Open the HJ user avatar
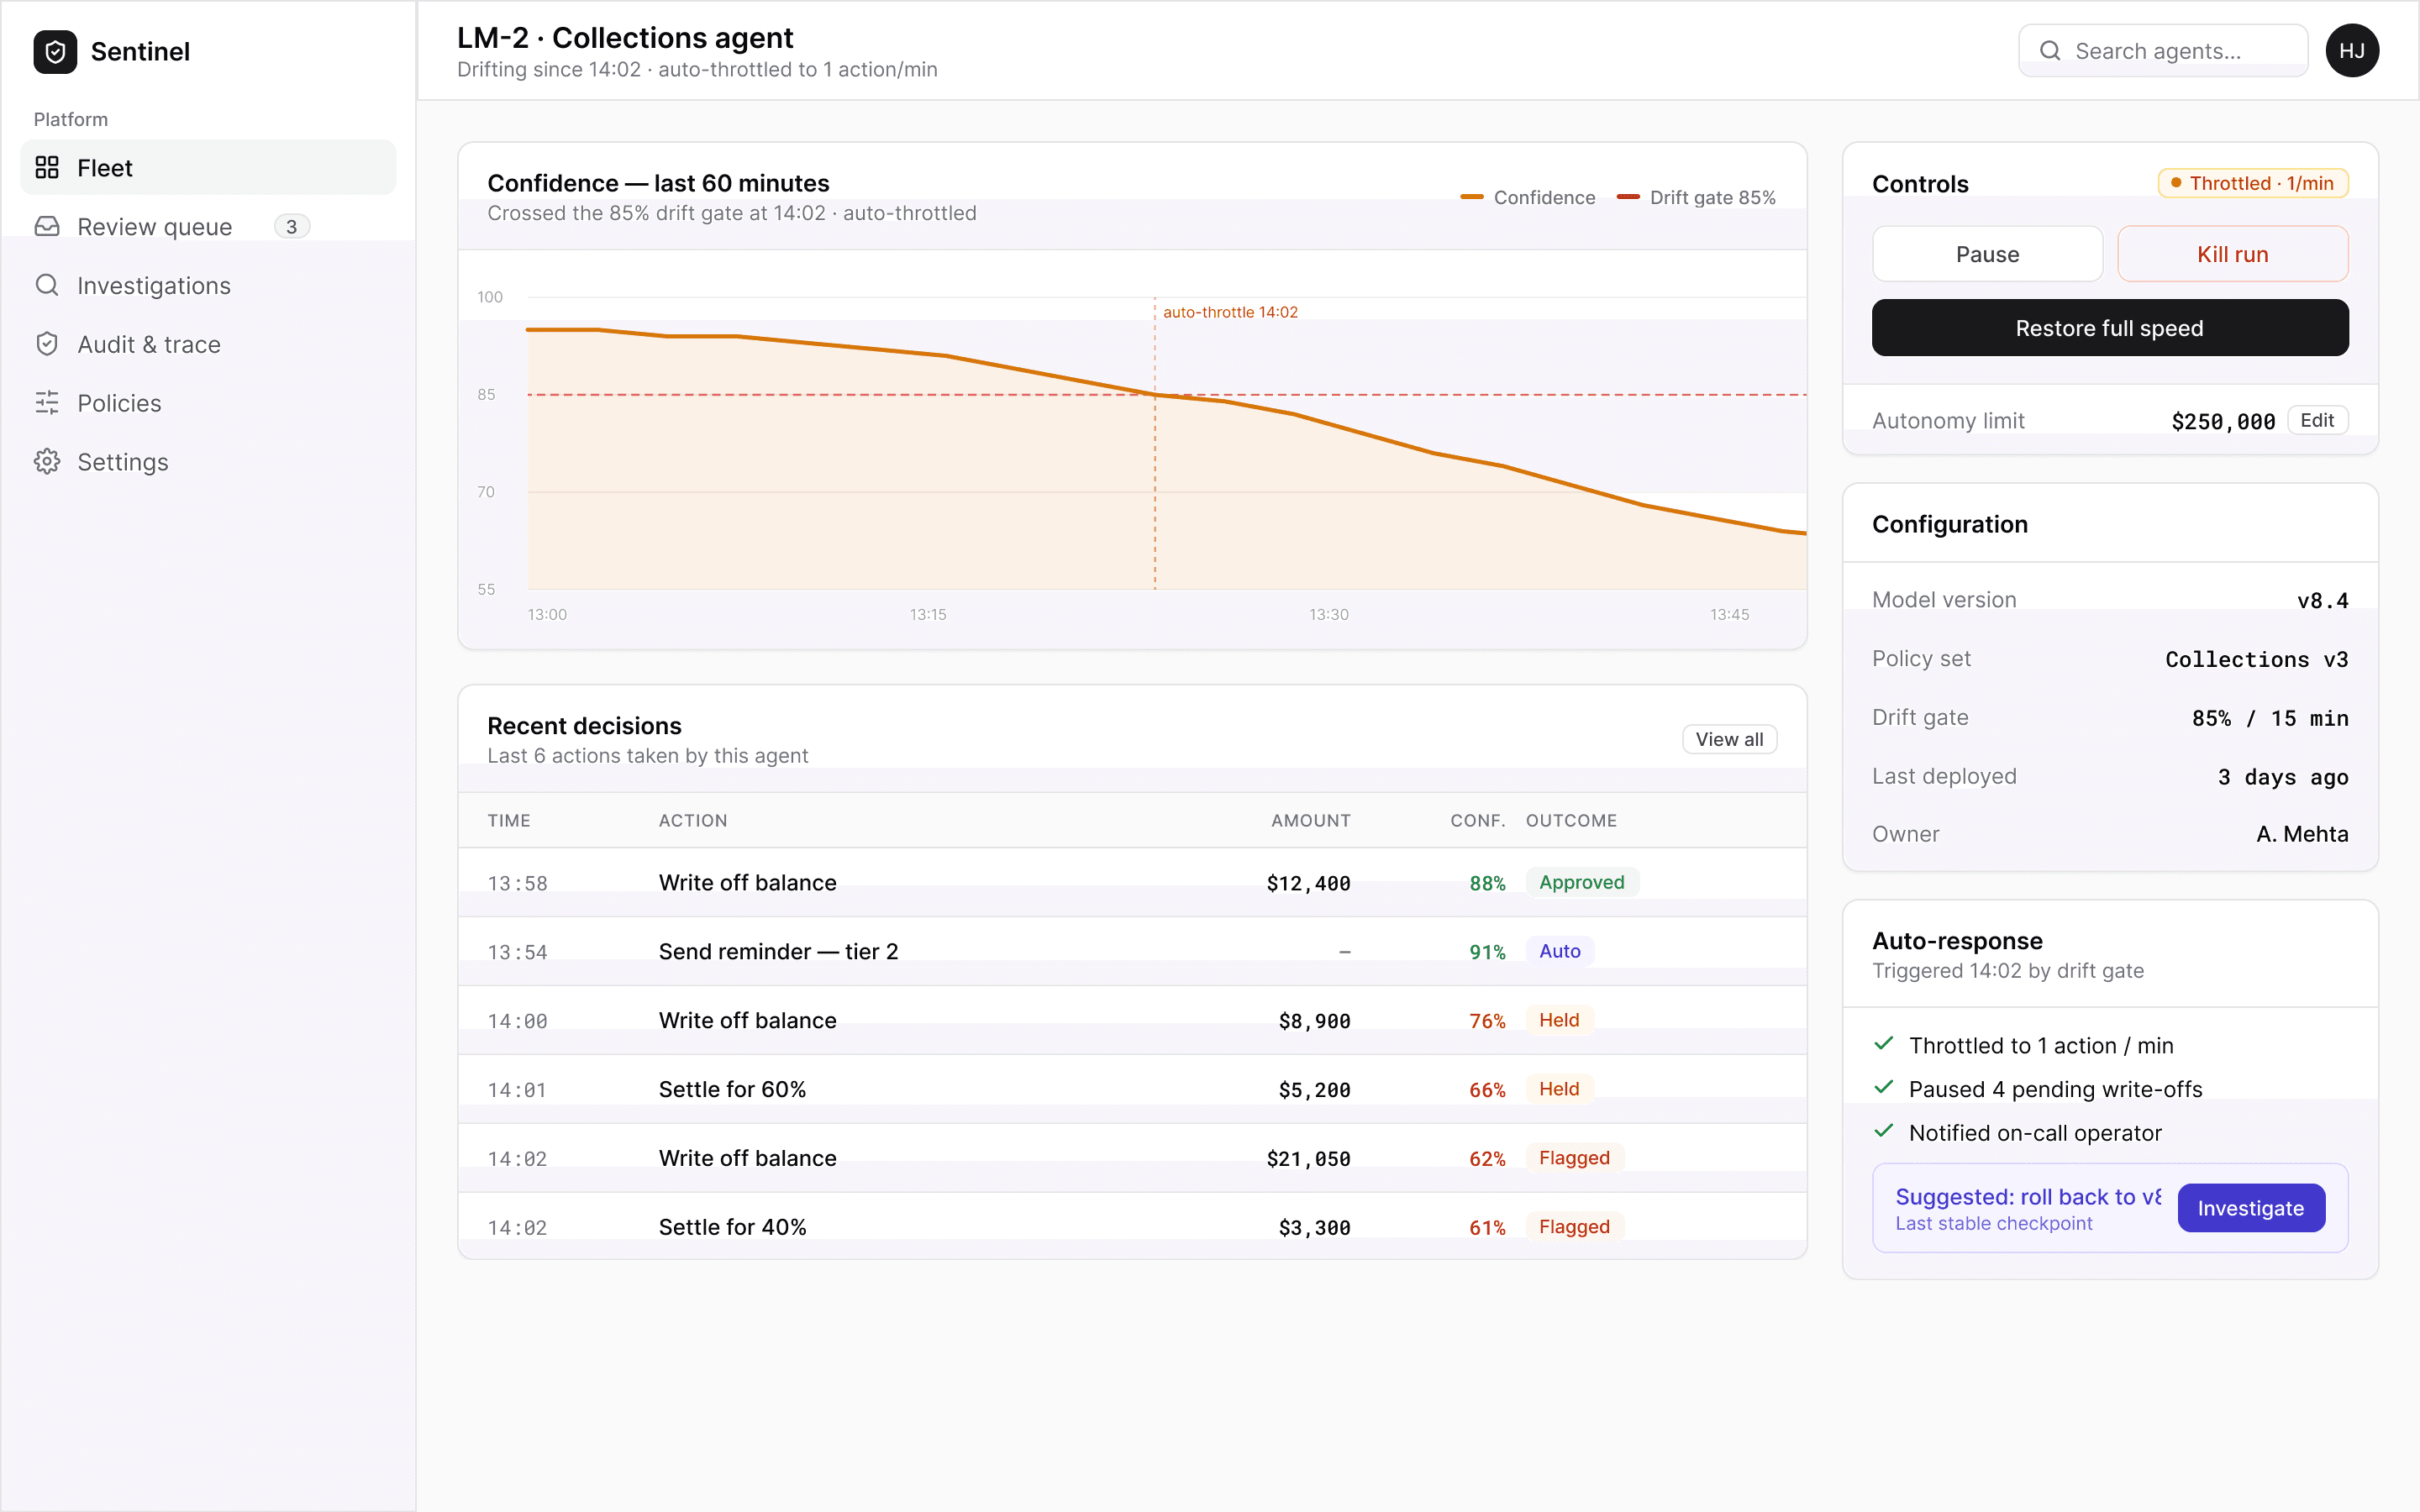 click(x=2352, y=51)
